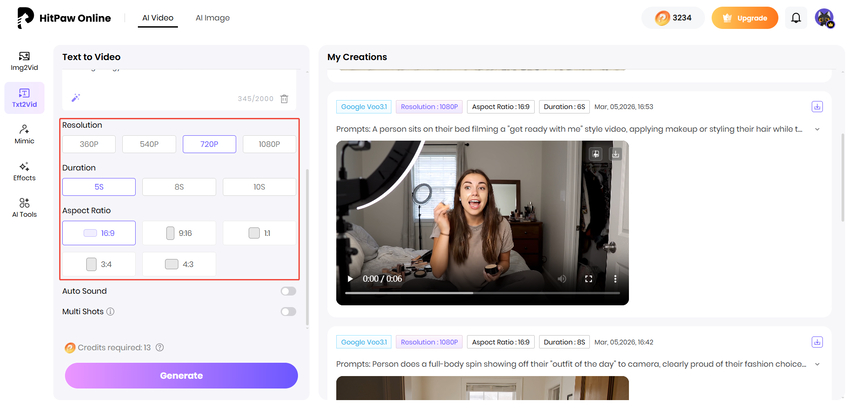Click the orange Upgrade button
This screenshot has height=409, width=854.
coord(744,18)
